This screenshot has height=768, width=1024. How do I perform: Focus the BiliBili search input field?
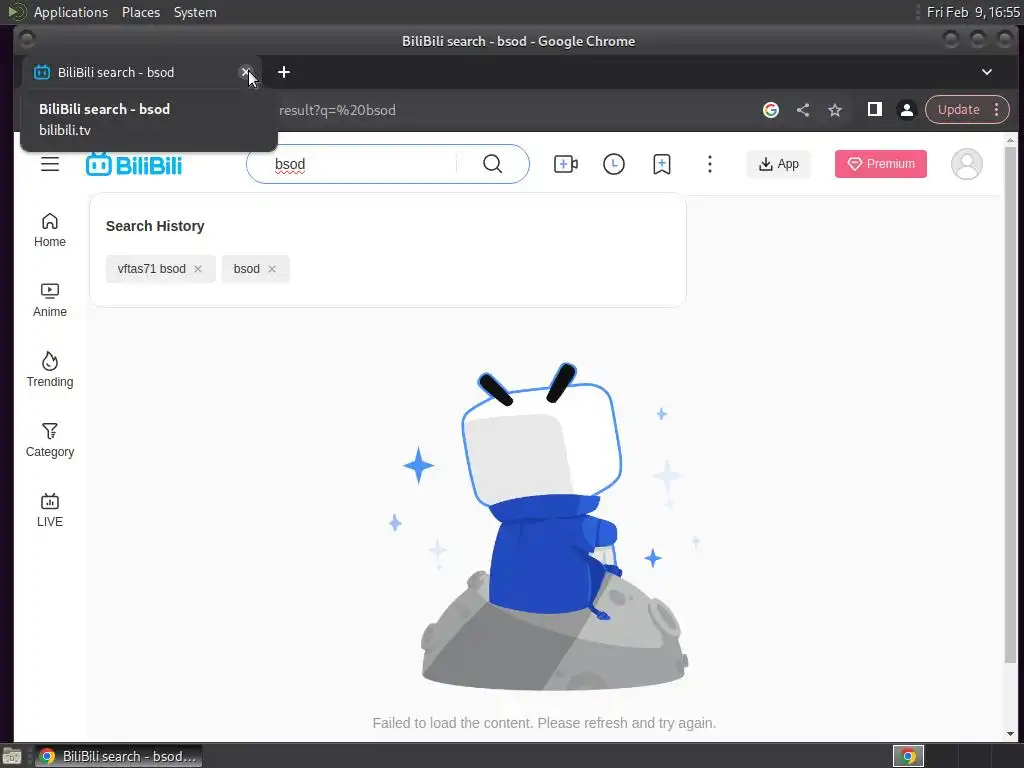364,164
